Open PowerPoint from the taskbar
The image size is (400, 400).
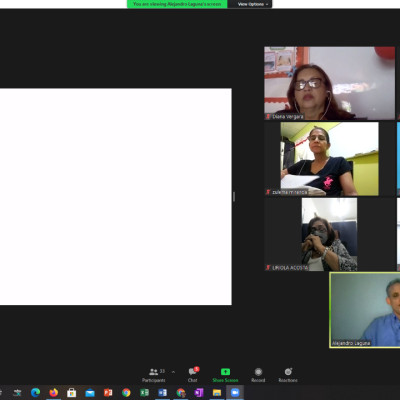click(x=108, y=392)
